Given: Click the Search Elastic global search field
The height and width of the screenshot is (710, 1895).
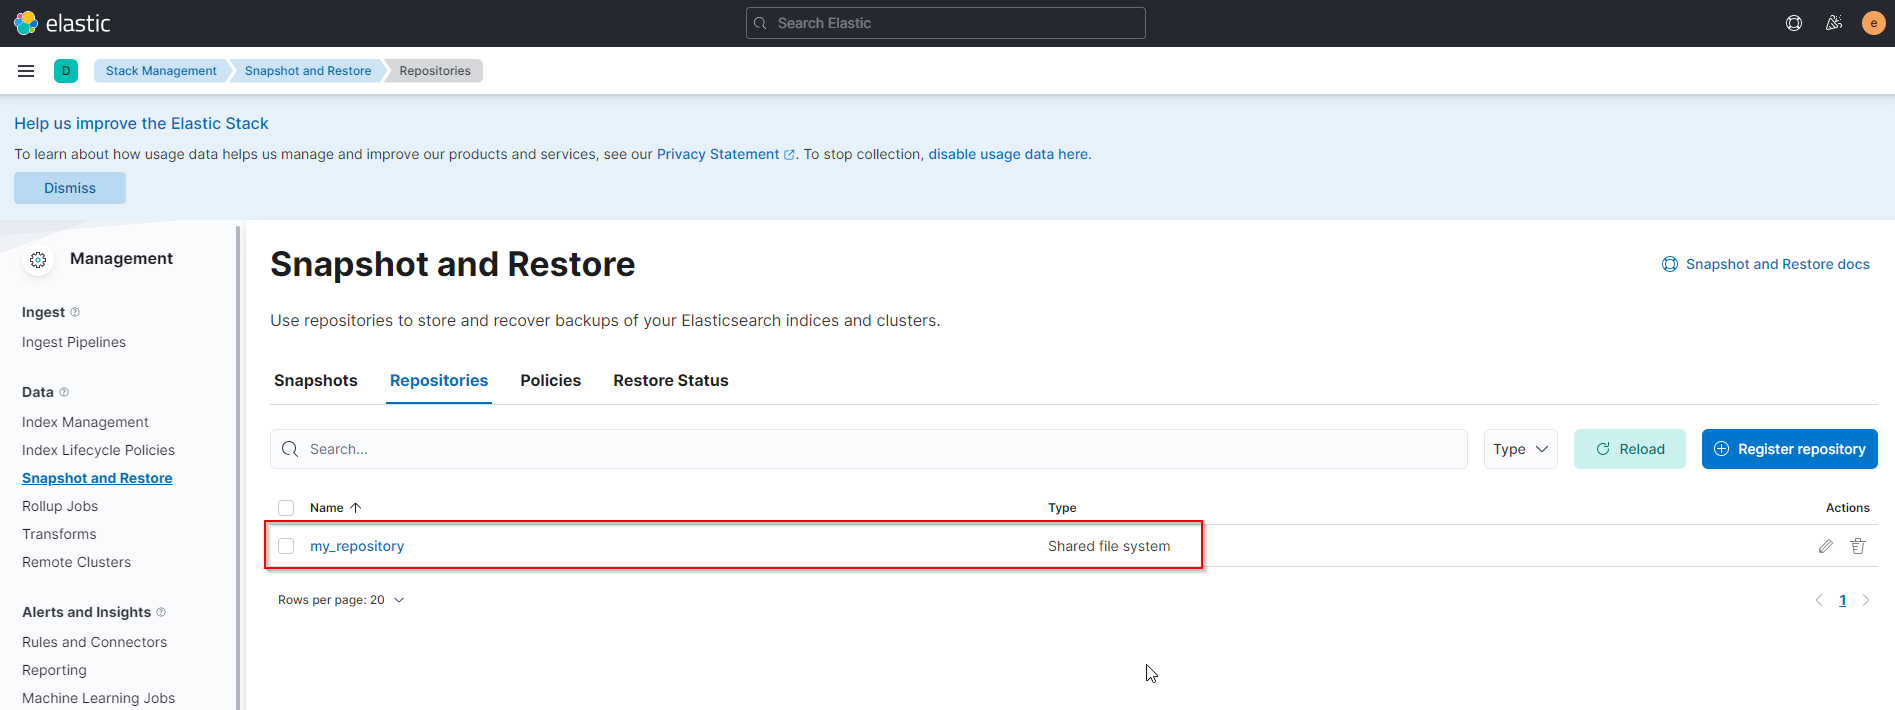Looking at the screenshot, I should pos(946,23).
